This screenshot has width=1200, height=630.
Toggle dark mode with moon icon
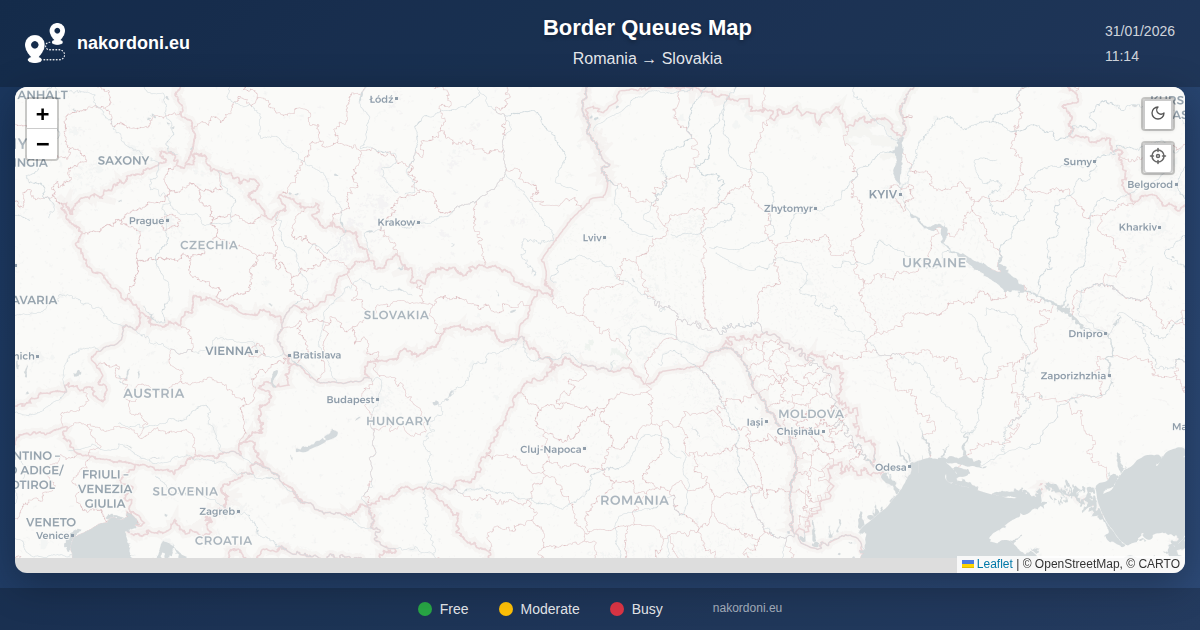pyautogui.click(x=1158, y=113)
